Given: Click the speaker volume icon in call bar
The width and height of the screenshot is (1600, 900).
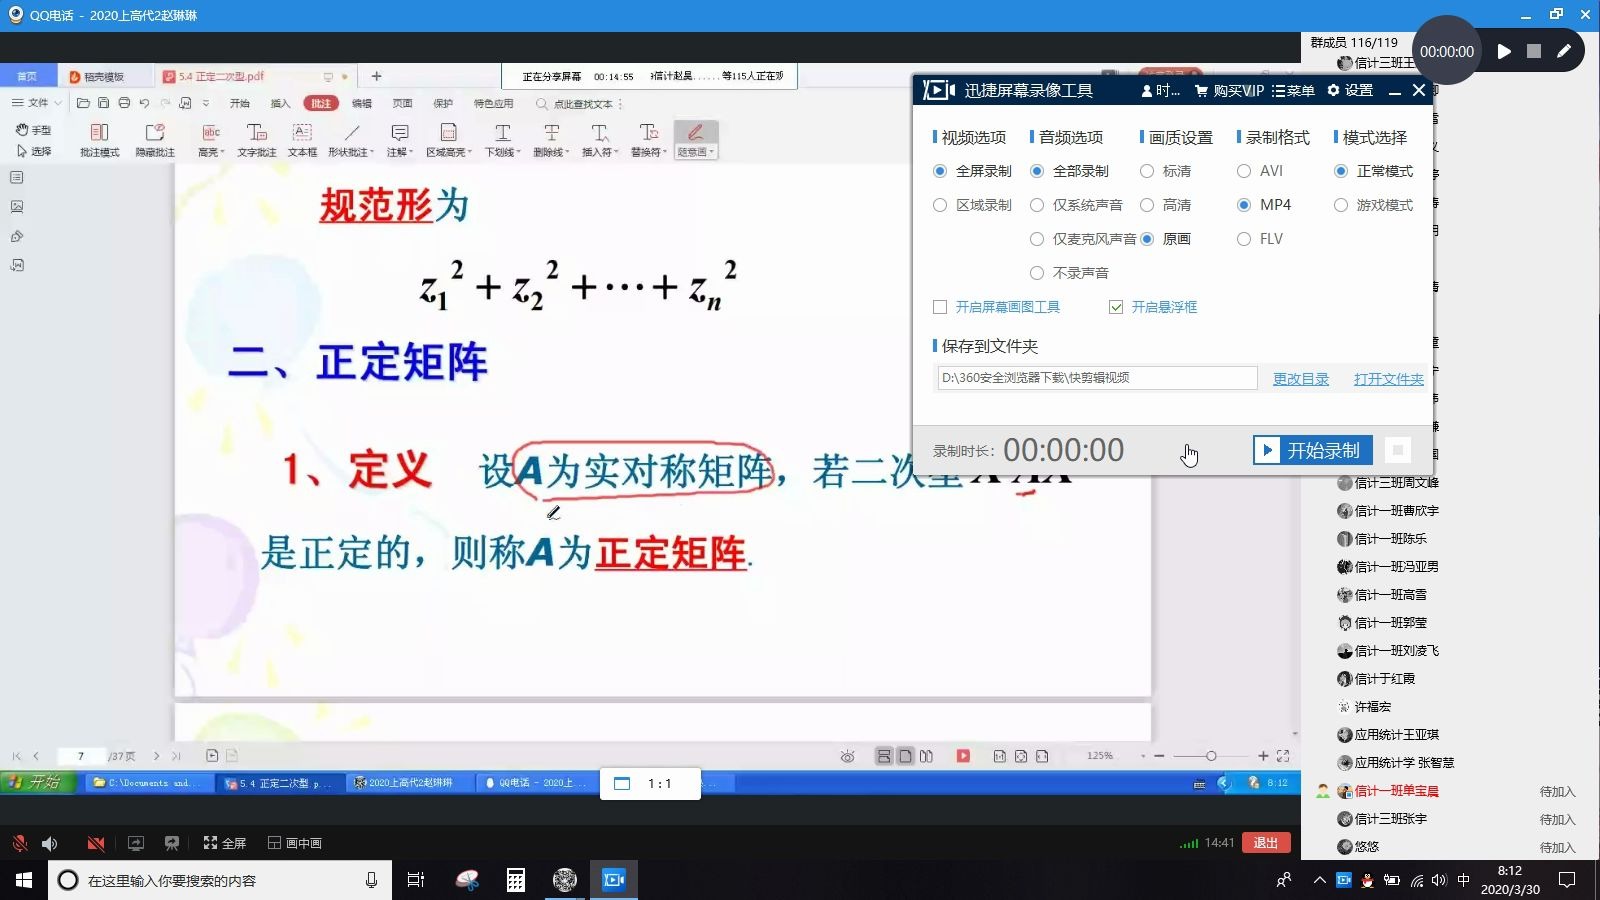Looking at the screenshot, I should 49,843.
